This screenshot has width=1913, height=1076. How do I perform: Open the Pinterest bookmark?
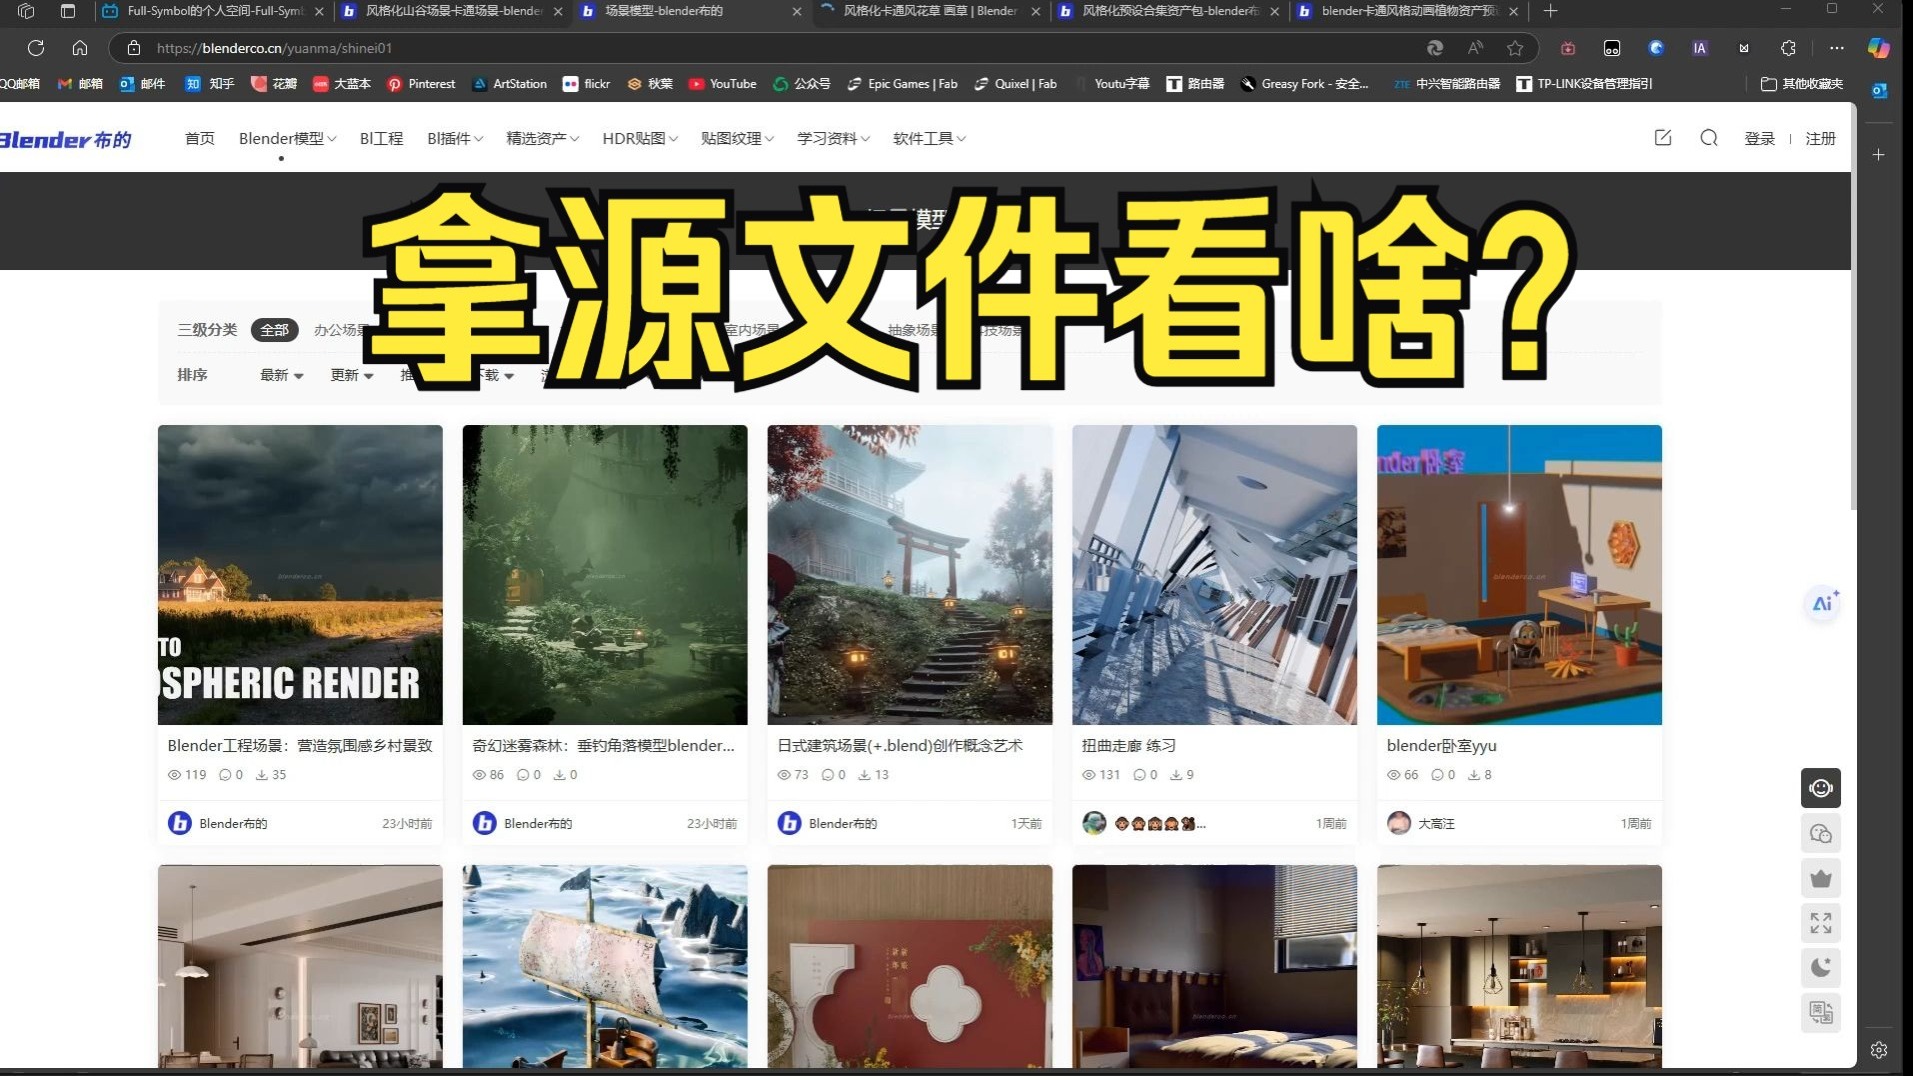[421, 84]
